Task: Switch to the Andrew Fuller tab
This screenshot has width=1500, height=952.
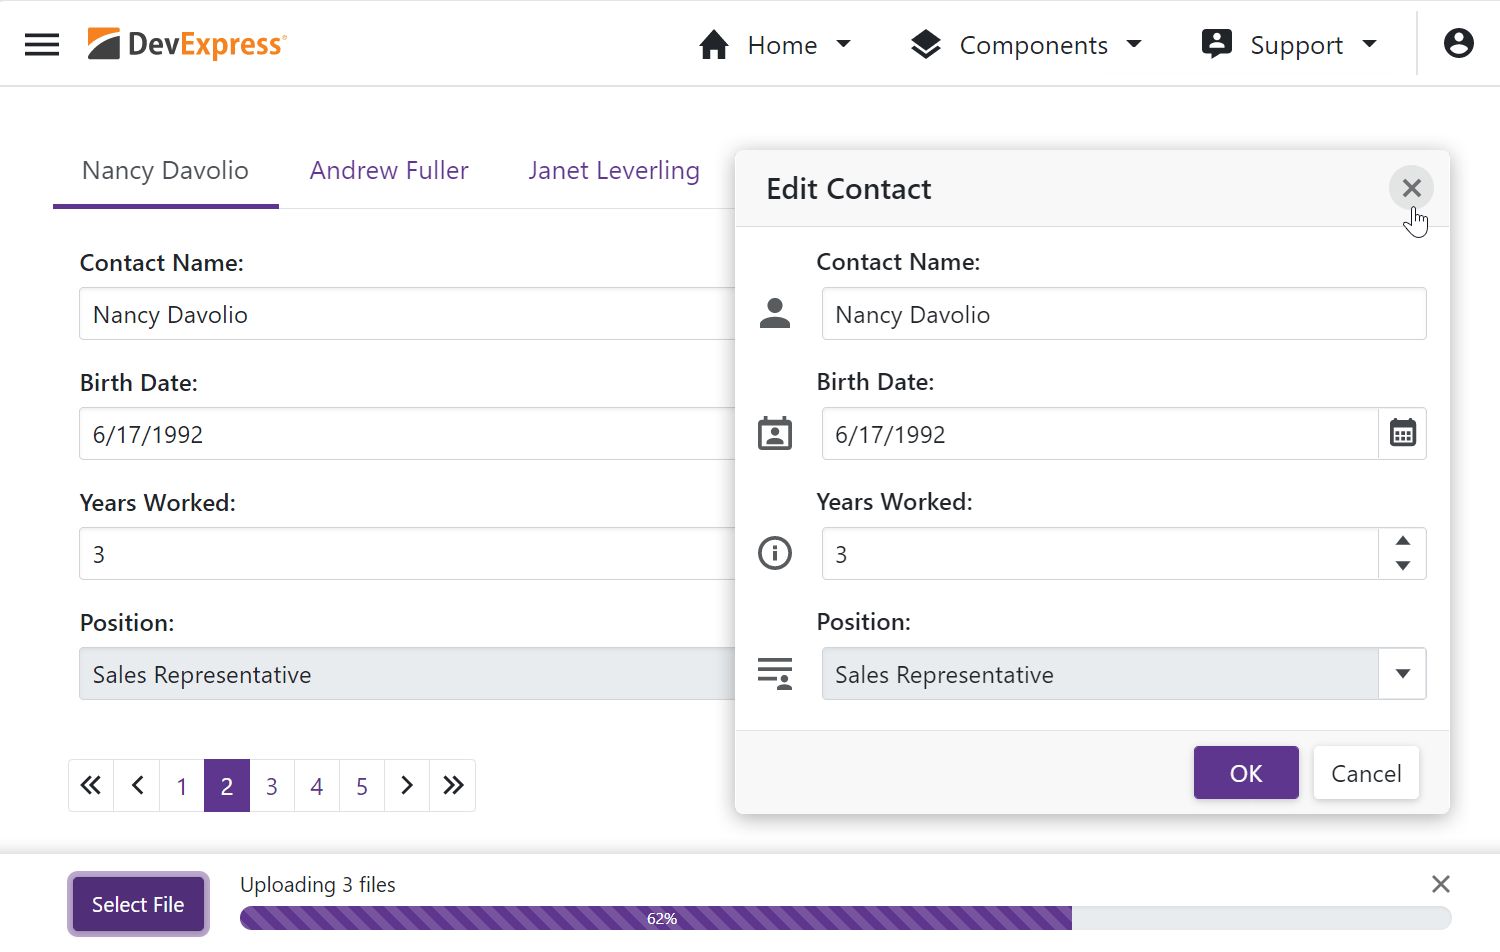Action: tap(389, 171)
